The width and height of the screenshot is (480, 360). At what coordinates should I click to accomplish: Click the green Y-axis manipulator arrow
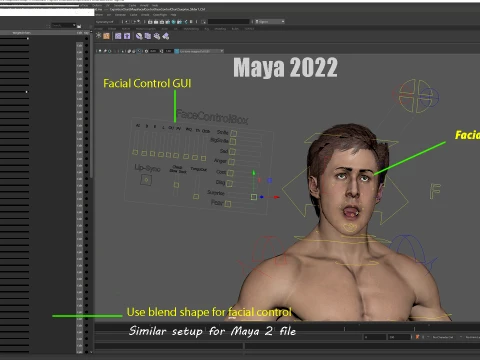click(x=254, y=173)
